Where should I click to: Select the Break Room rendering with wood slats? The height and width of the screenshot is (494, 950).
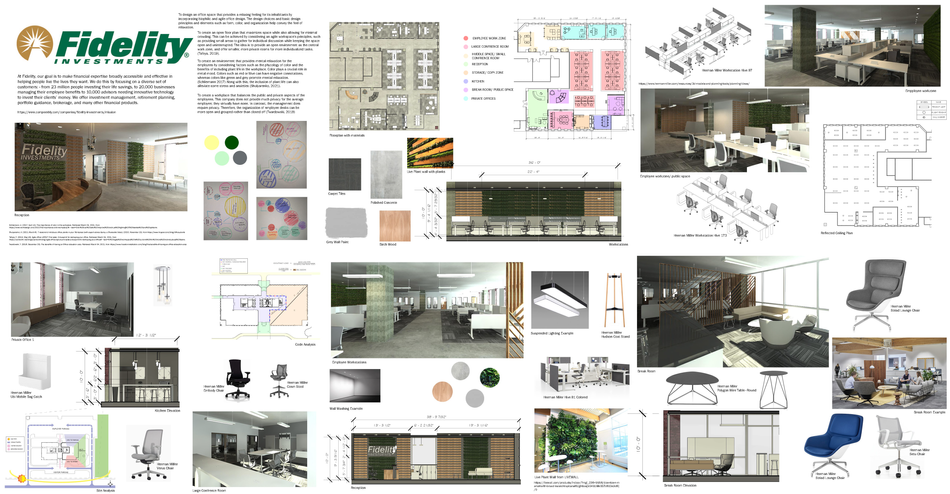[732, 311]
